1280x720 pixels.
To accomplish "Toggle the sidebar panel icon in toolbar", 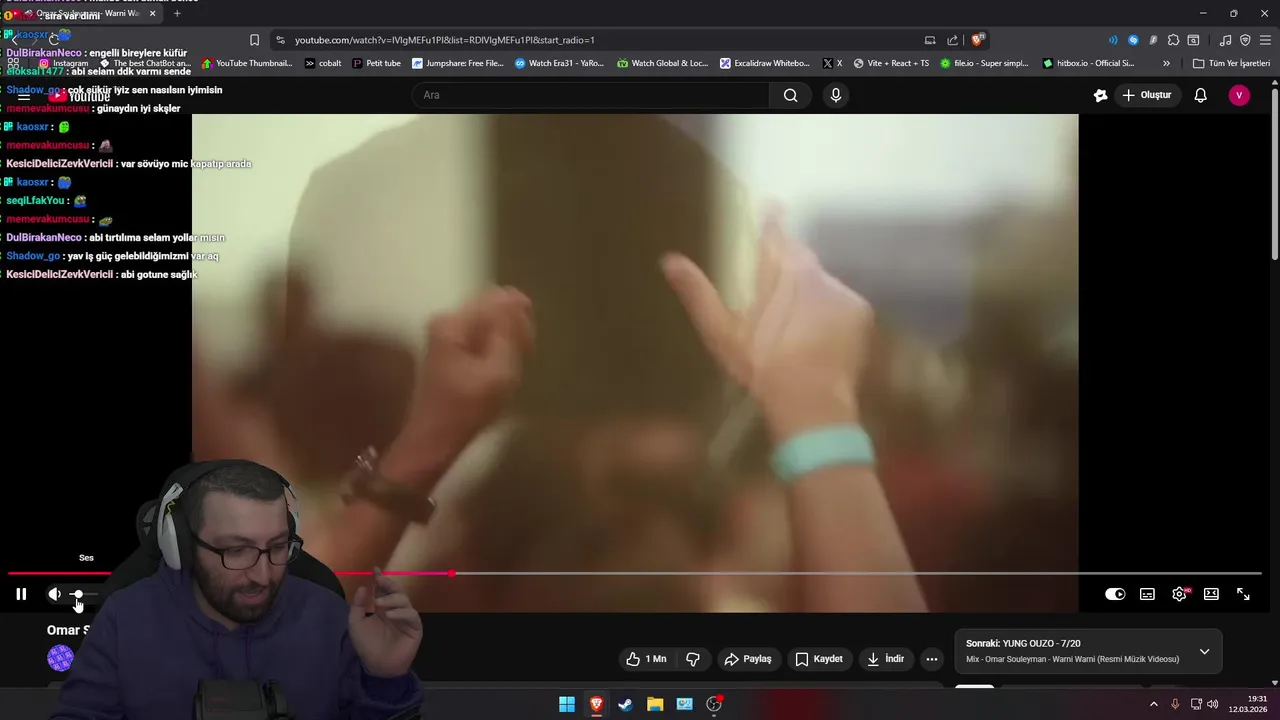I will click(x=1193, y=40).
